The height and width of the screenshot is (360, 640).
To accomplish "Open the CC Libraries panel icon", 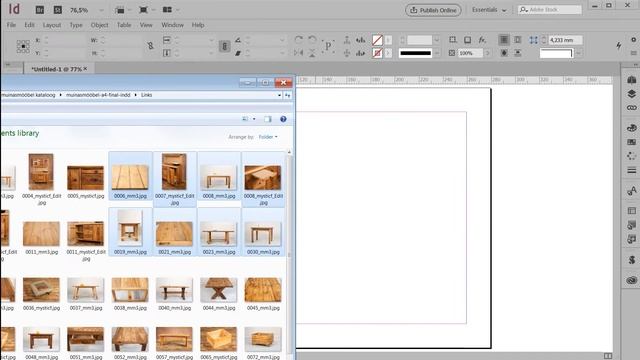I will (631, 280).
